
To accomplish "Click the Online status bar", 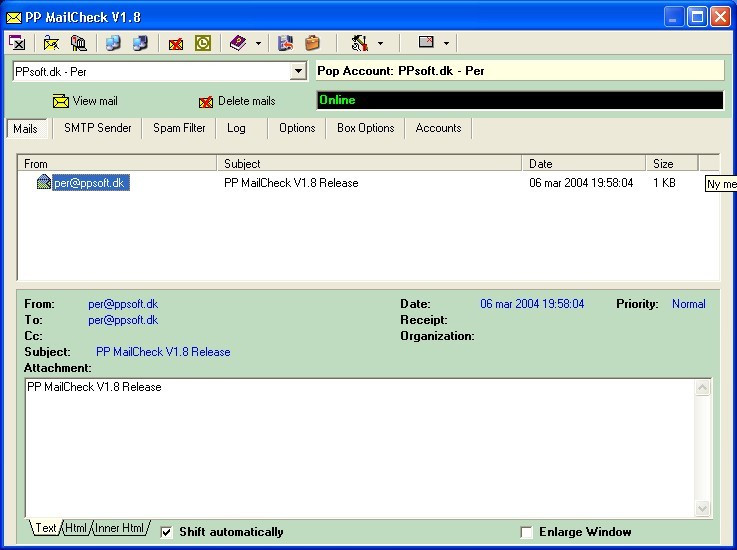I will tap(520, 100).
